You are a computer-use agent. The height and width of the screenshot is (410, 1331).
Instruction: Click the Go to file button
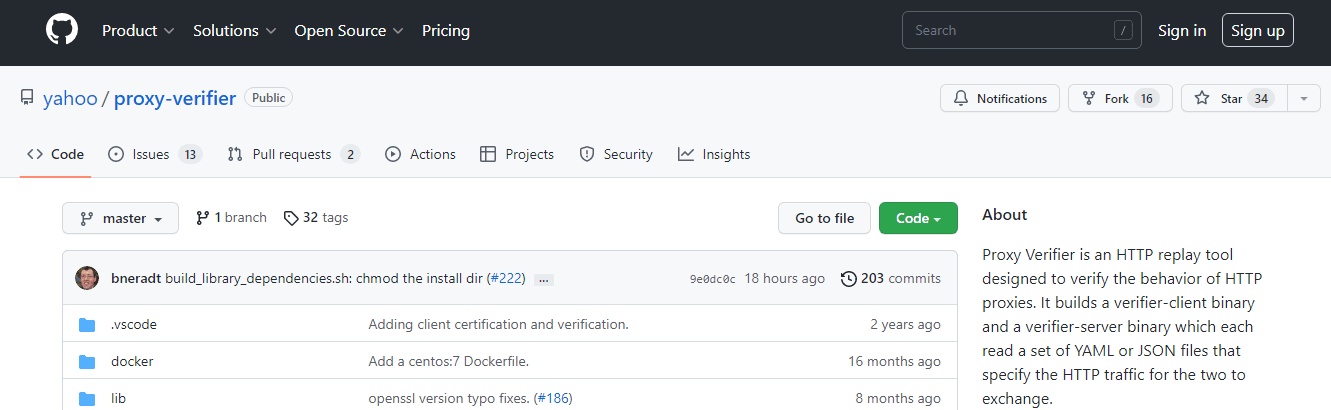coord(824,218)
